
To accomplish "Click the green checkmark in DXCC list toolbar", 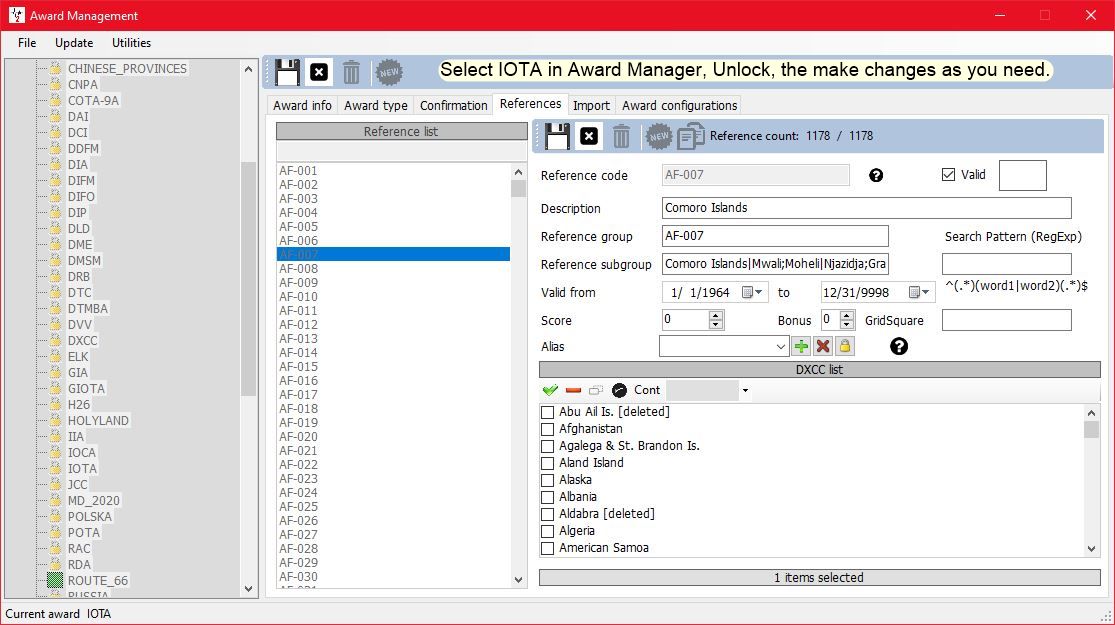I will click(x=550, y=390).
